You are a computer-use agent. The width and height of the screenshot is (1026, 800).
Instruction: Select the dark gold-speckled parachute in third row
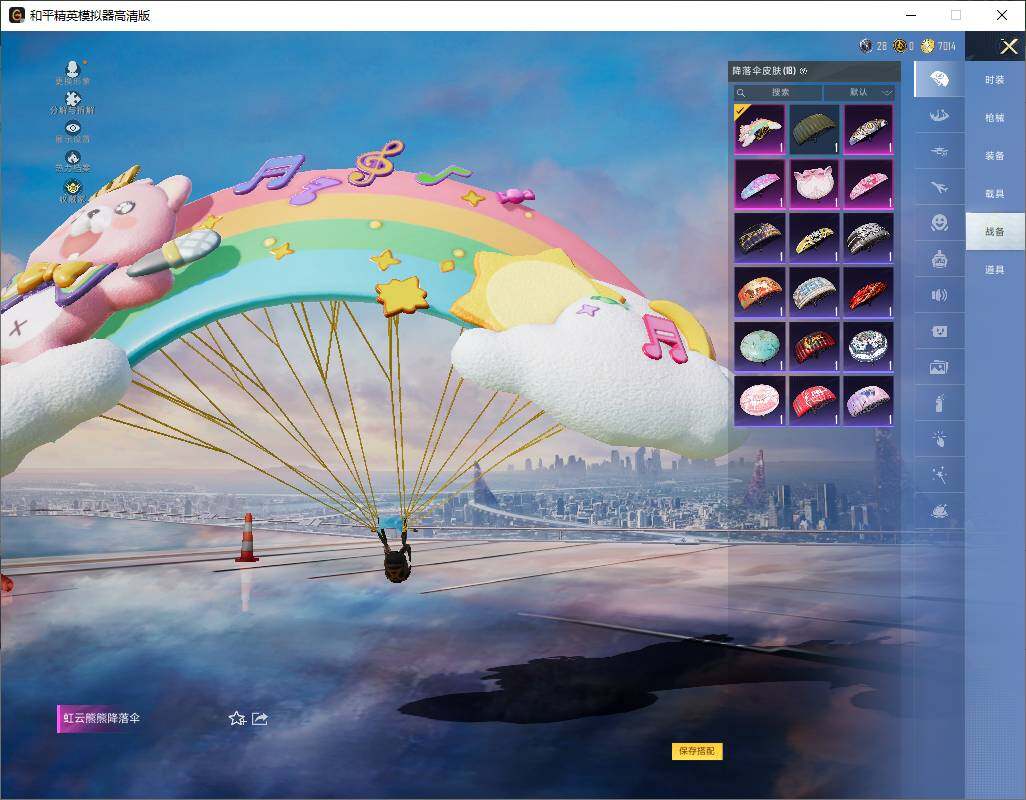[760, 238]
